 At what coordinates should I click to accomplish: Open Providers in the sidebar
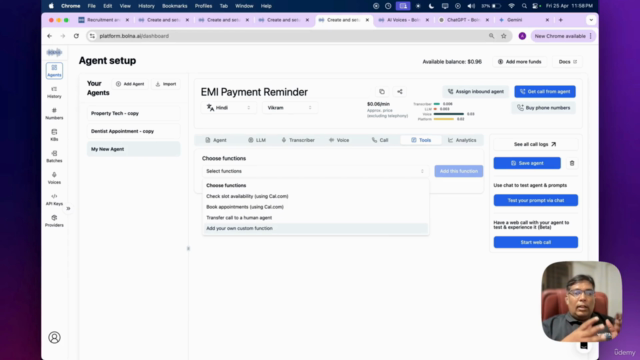[x=54, y=221]
